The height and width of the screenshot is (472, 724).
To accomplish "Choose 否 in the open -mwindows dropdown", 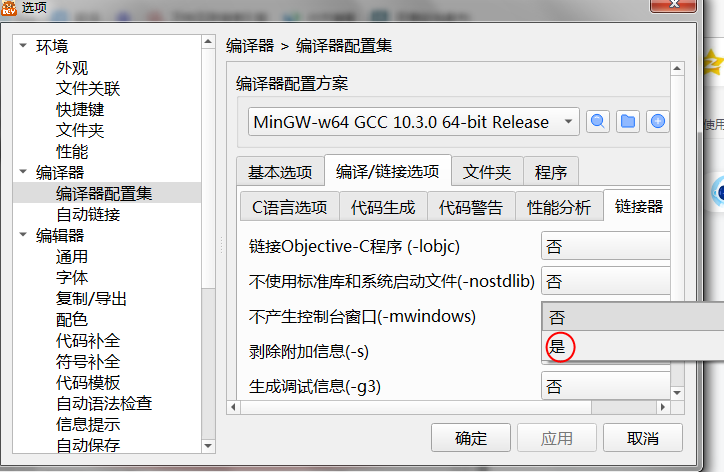I will click(x=633, y=317).
